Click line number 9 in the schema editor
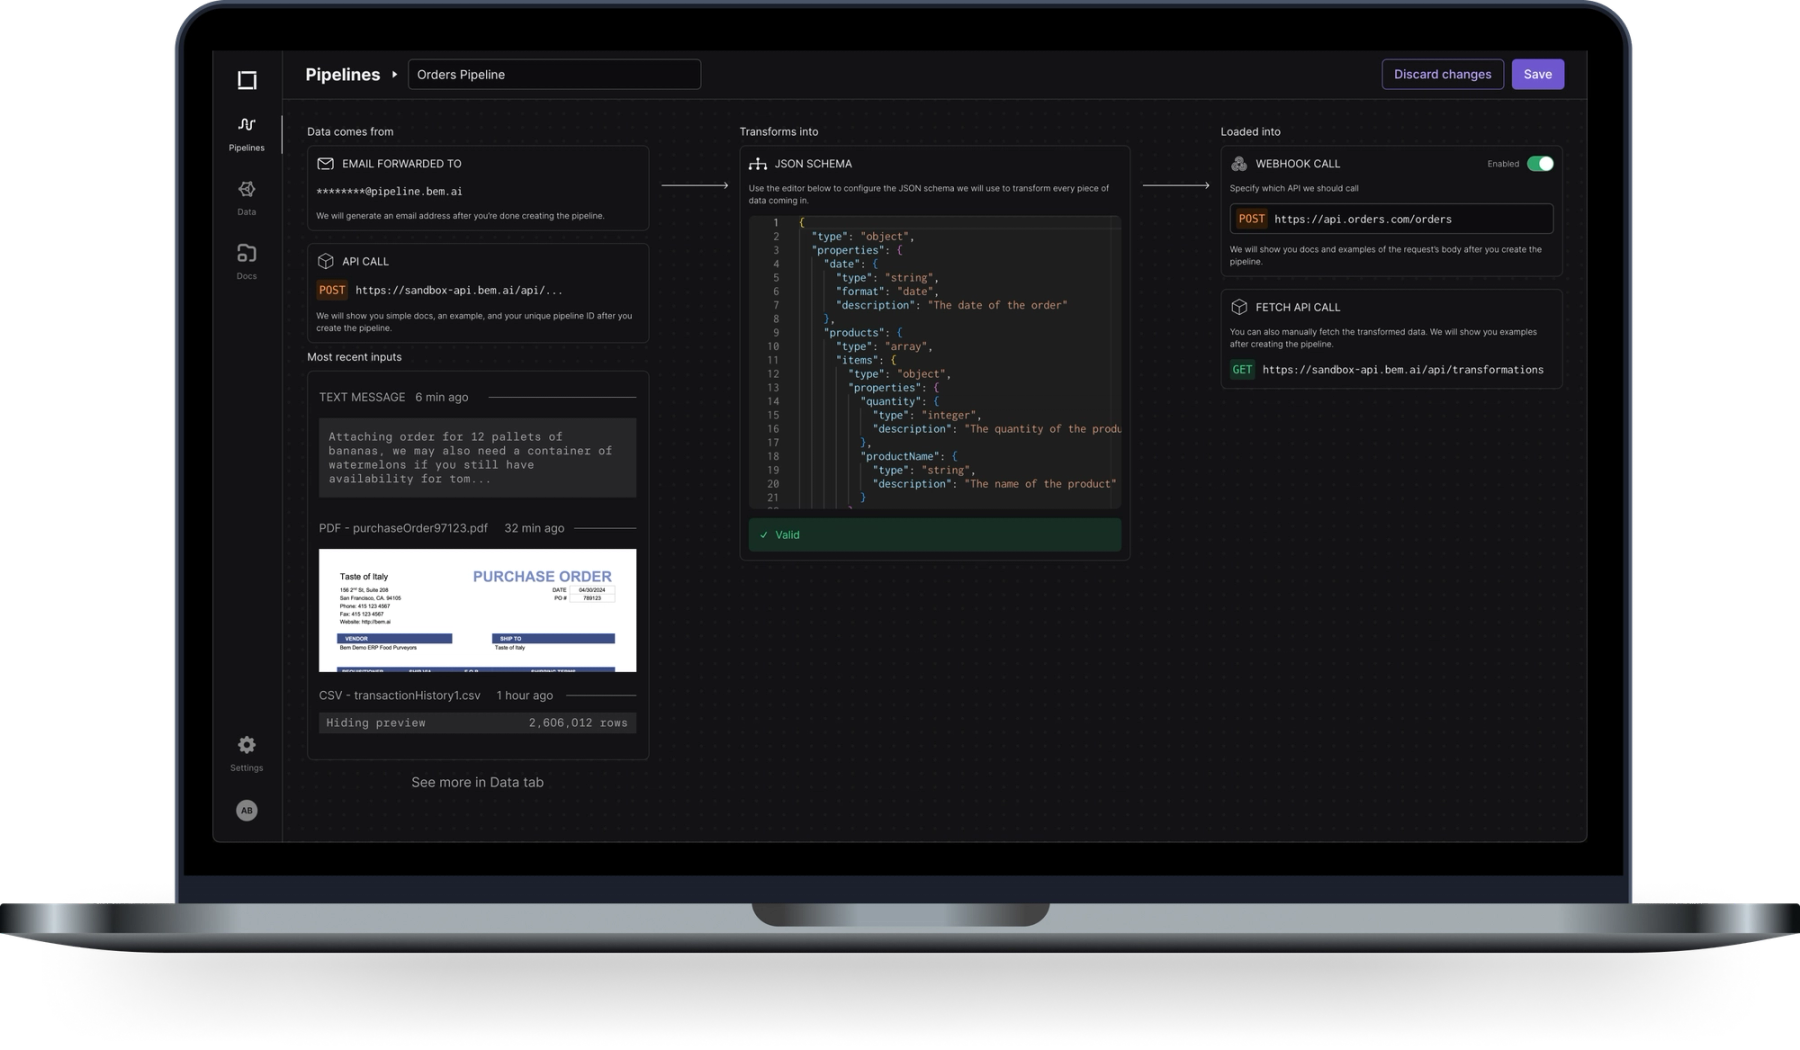 click(776, 333)
